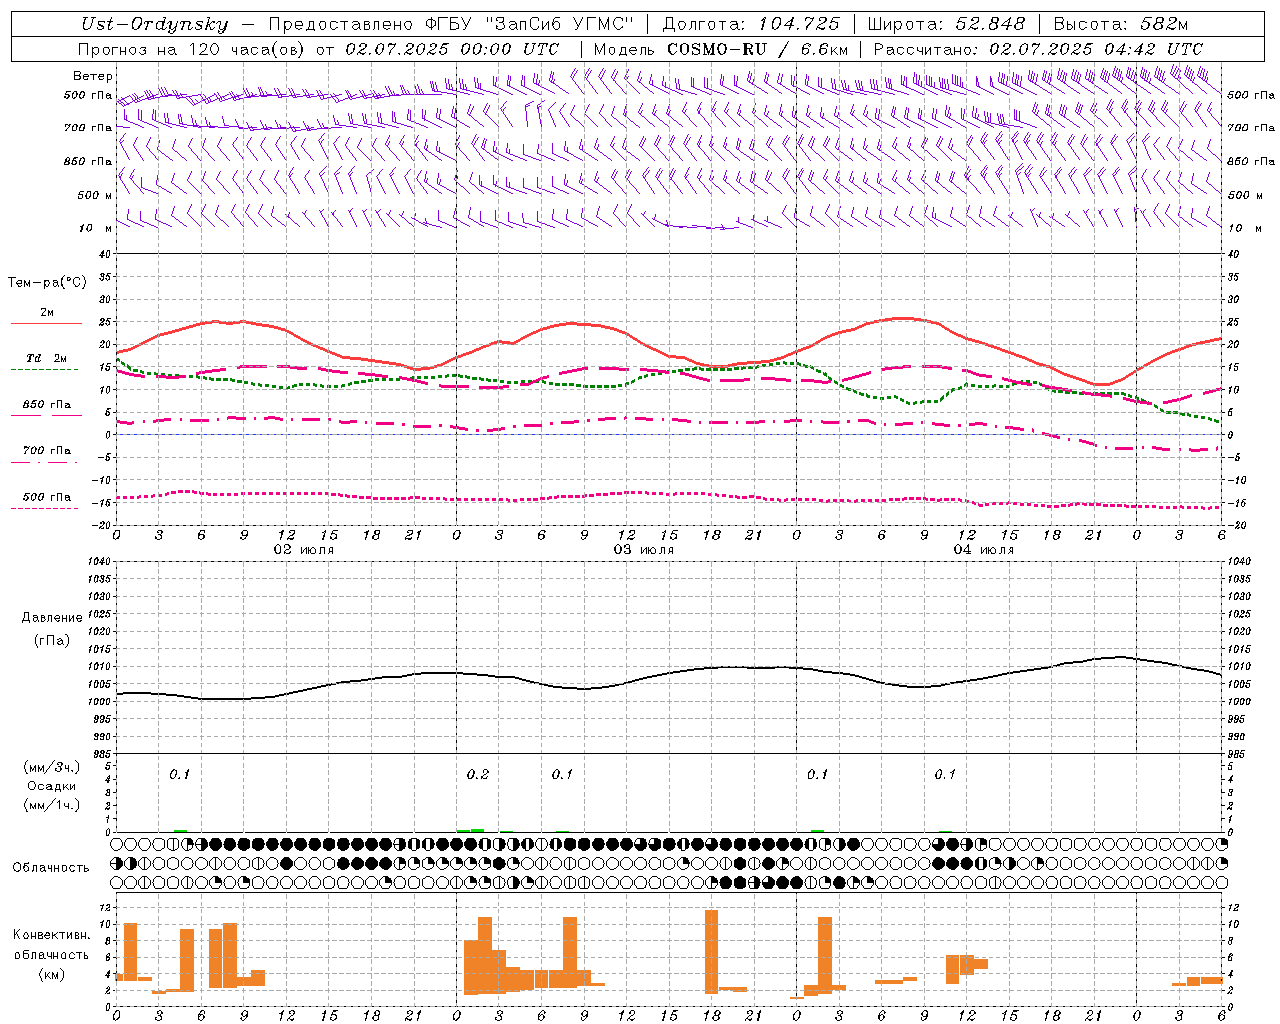Screen dimensions: 1280x1024
Task: Click the Осадки precipitation label
Action: 52,786
